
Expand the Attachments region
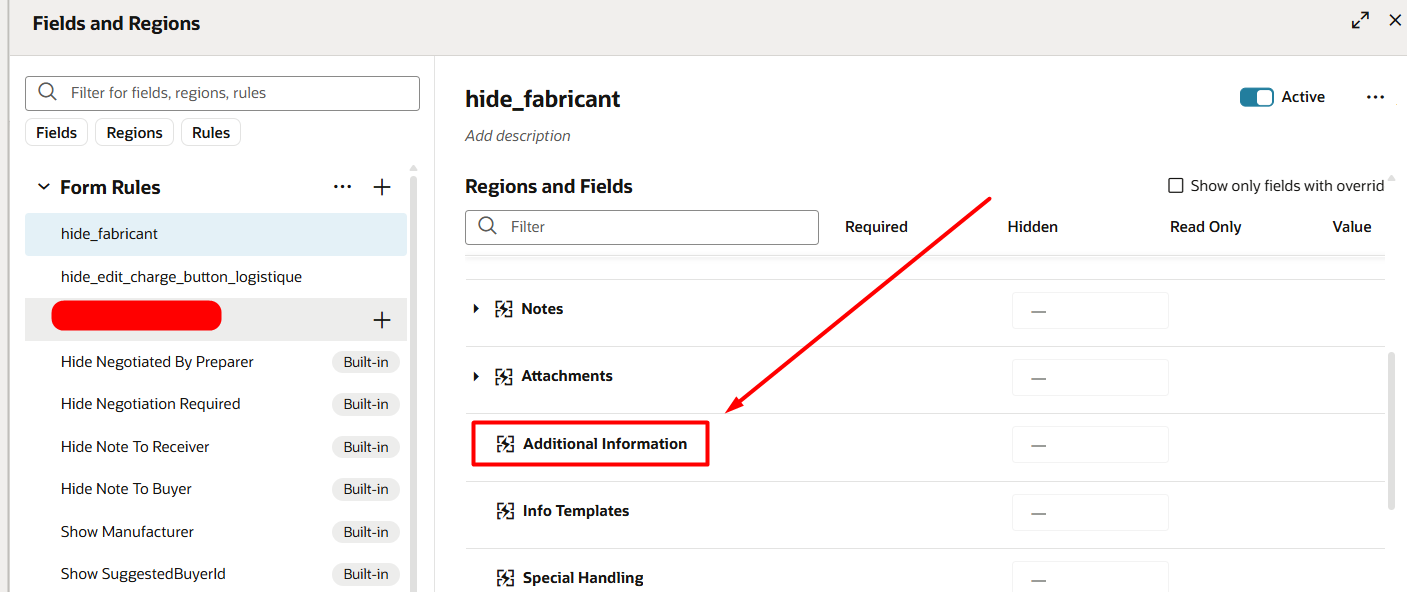(475, 375)
